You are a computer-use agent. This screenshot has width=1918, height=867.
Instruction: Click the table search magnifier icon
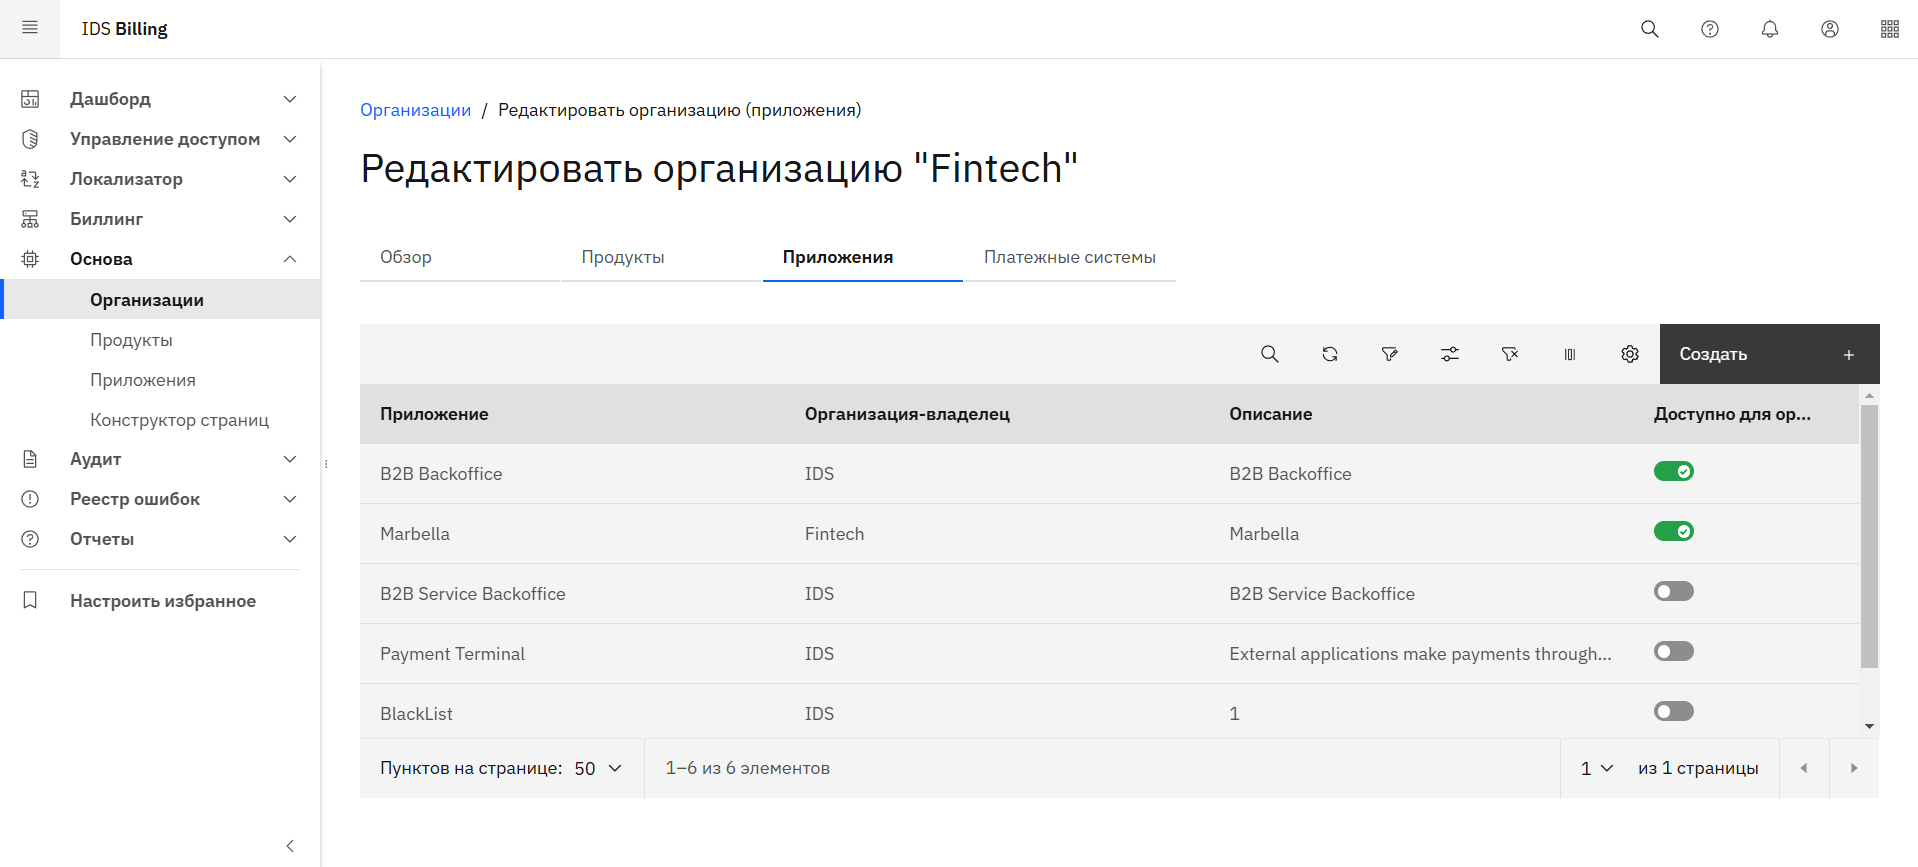pyautogui.click(x=1269, y=354)
